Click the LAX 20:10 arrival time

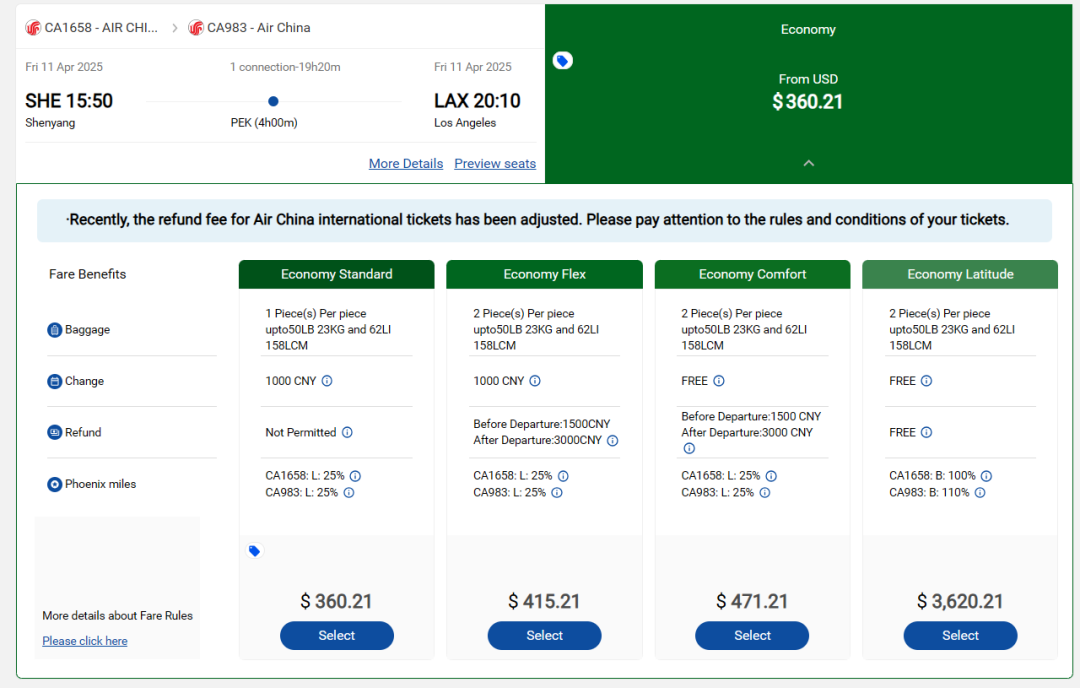tap(477, 101)
